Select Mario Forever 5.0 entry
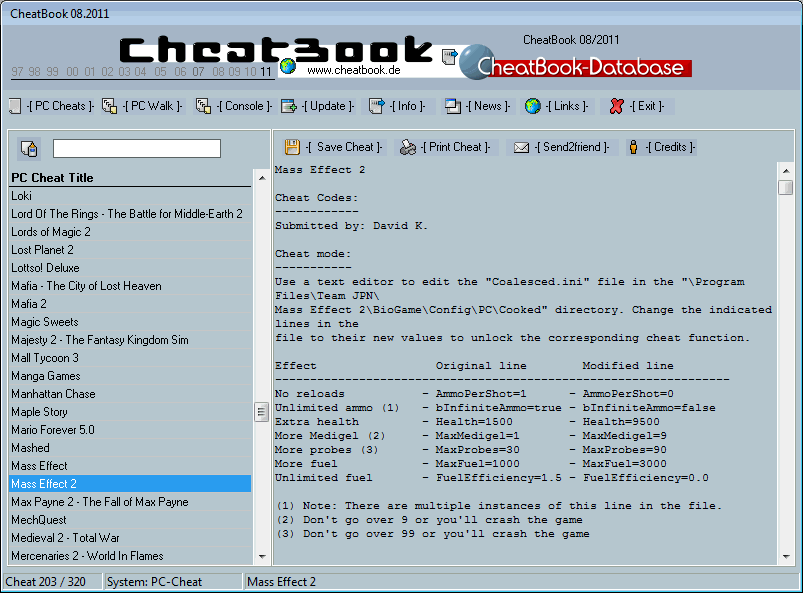The image size is (803, 593). click(x=131, y=430)
